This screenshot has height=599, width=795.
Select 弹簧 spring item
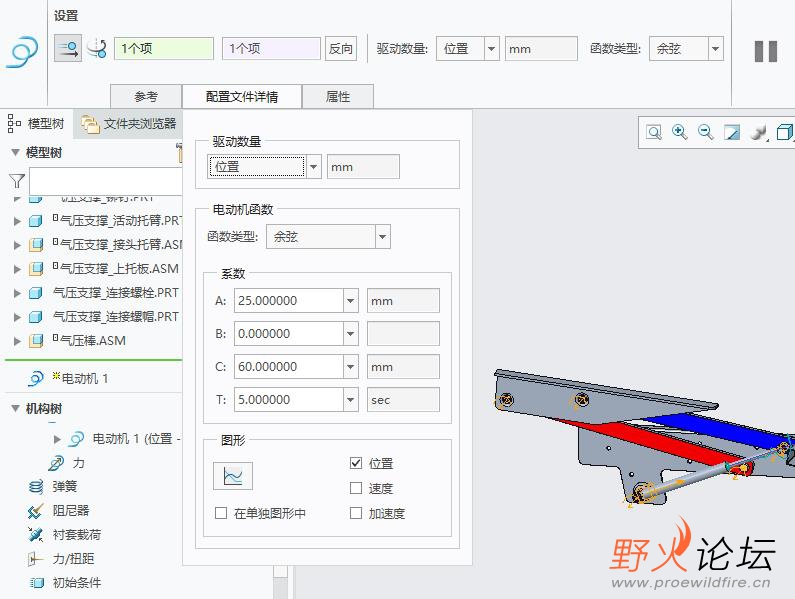(64, 486)
